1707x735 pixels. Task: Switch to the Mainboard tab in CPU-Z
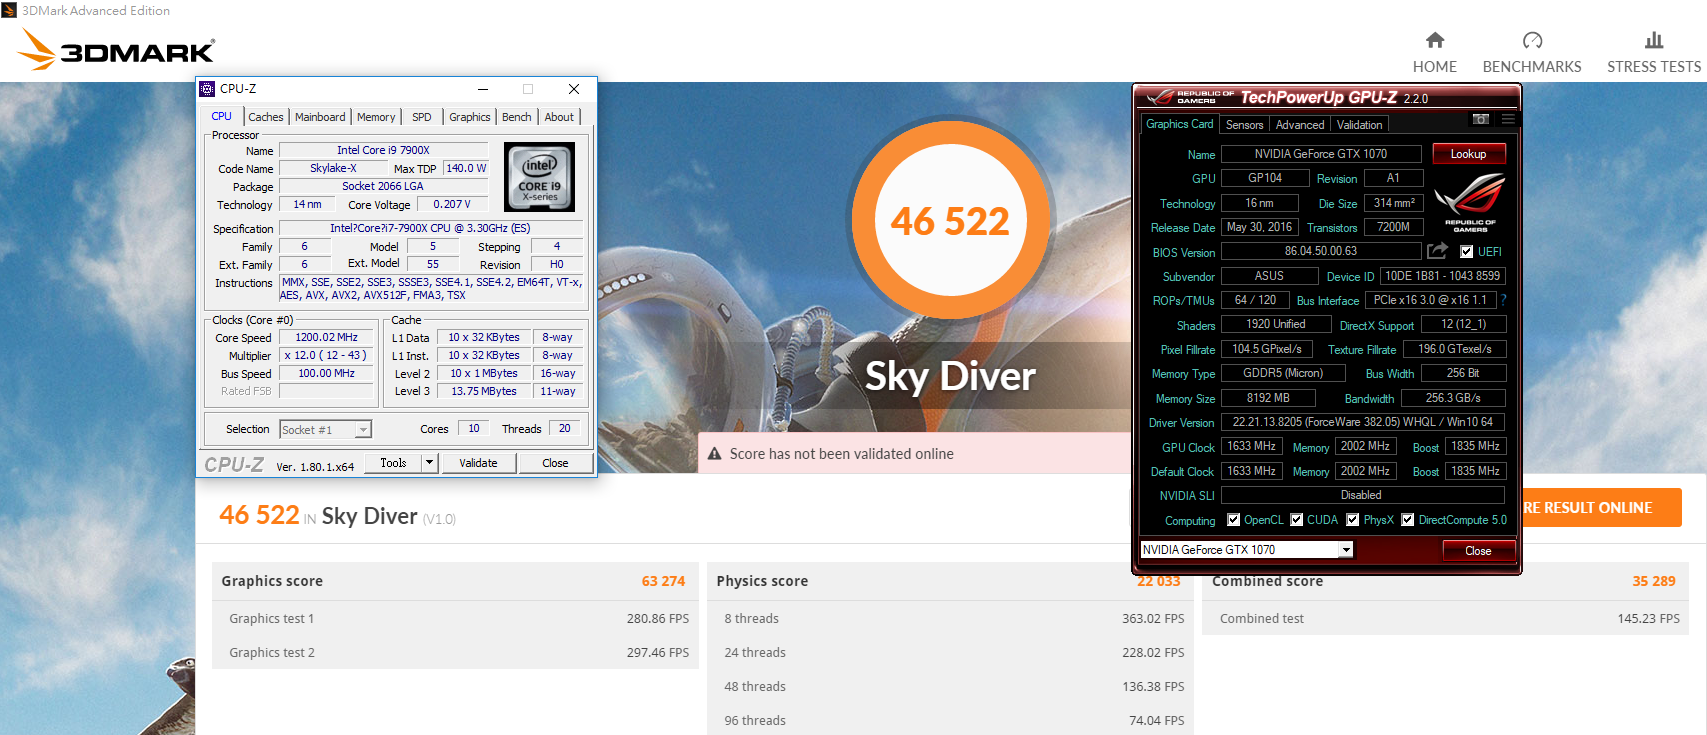click(x=320, y=117)
